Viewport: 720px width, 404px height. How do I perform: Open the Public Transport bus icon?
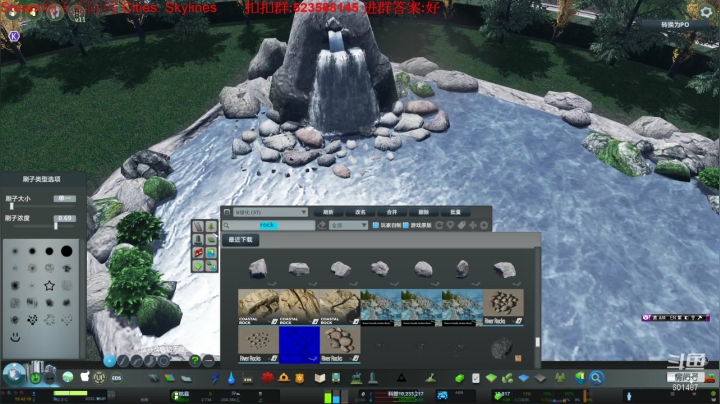[336, 378]
